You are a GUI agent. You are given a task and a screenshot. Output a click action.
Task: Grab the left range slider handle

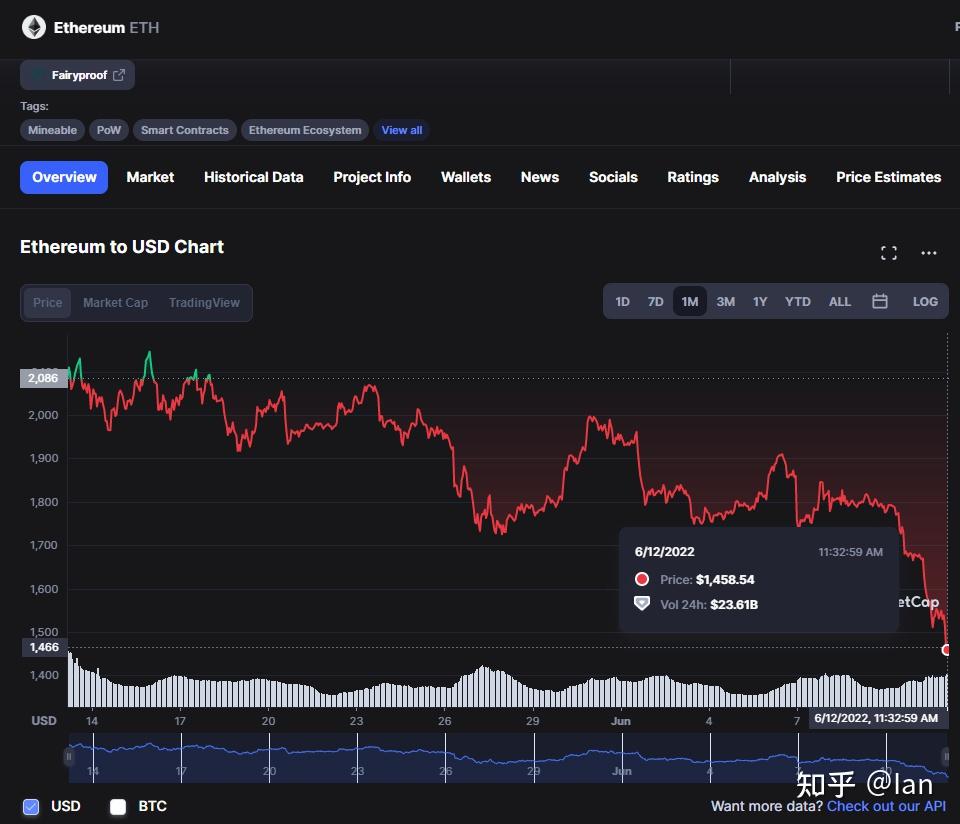69,757
